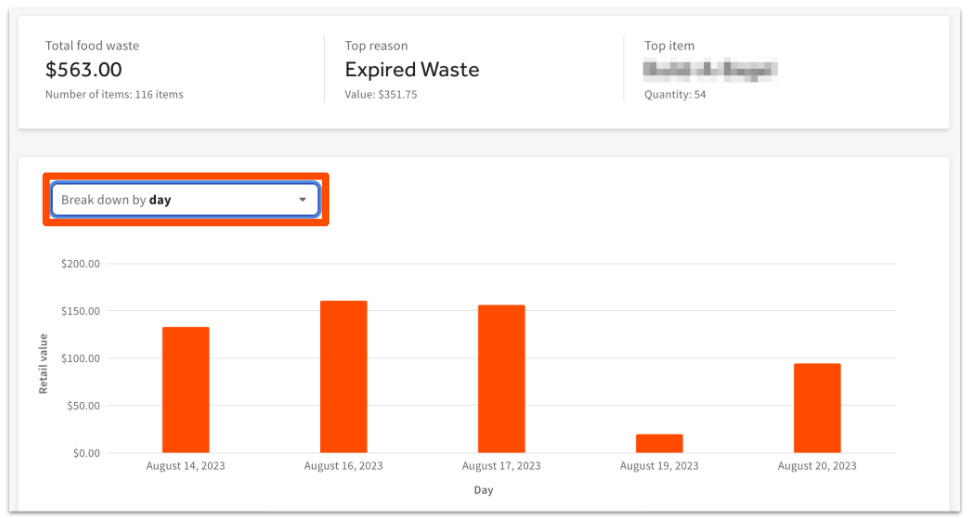This screenshot has width=970, height=518.
Task: Click the August 17, 2023 bar
Action: click(x=501, y=379)
